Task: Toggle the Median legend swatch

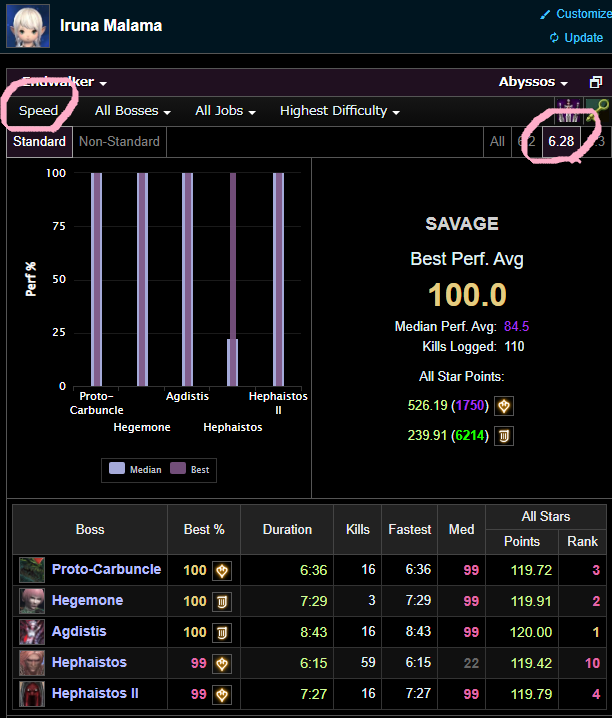Action: coord(117,468)
